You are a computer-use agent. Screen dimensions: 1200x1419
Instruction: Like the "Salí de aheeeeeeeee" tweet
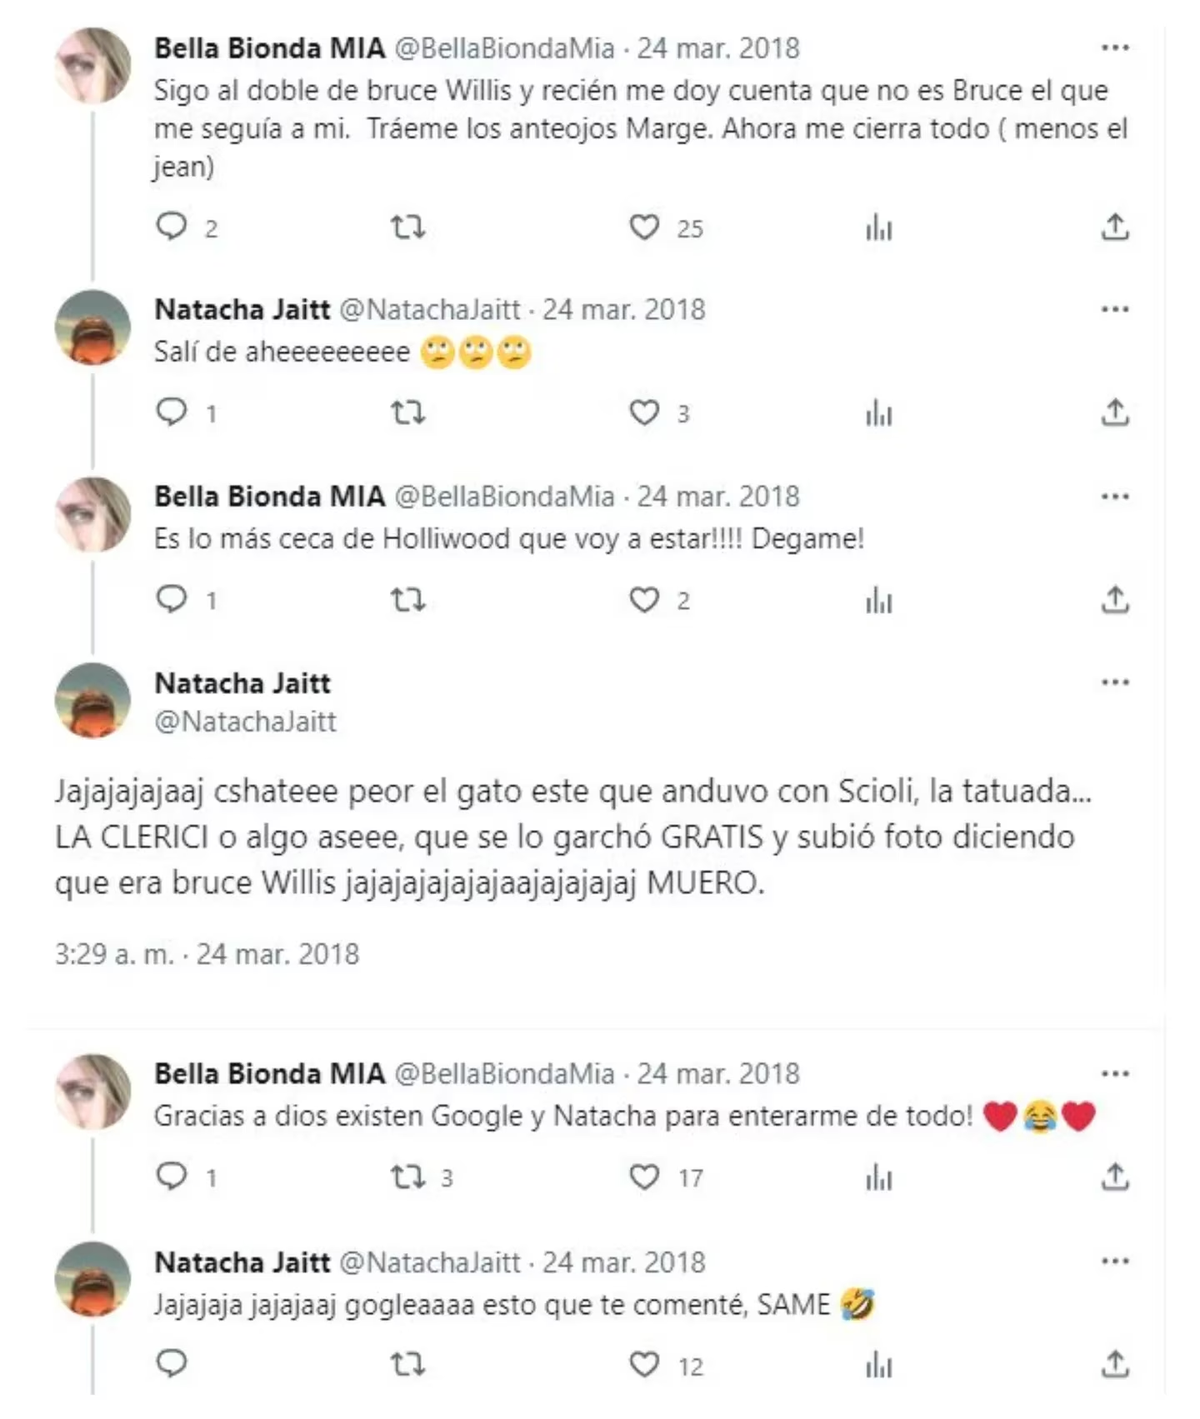pos(645,410)
